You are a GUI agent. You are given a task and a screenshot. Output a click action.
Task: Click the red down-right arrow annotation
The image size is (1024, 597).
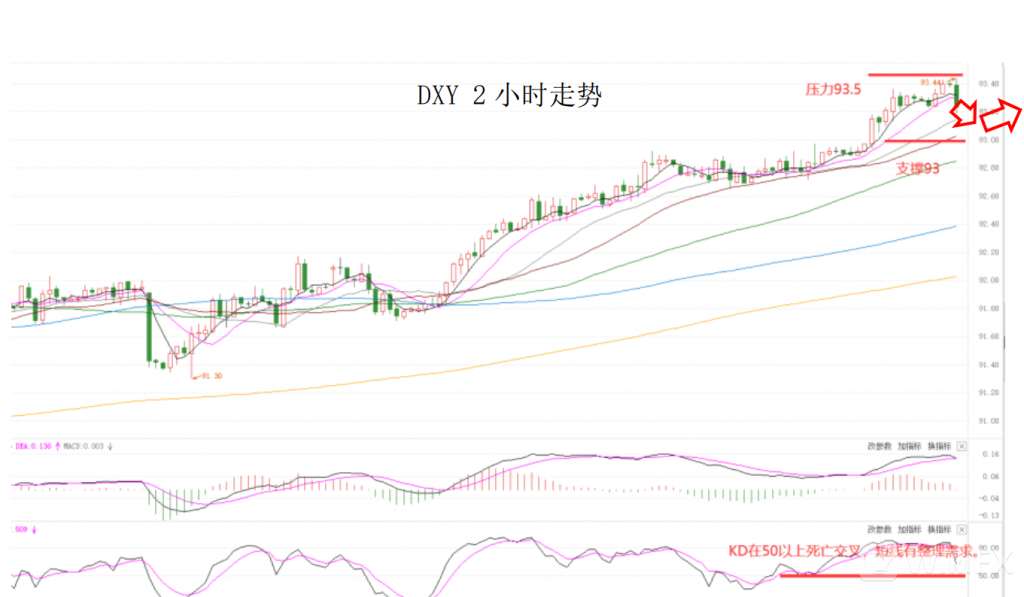click(x=965, y=114)
